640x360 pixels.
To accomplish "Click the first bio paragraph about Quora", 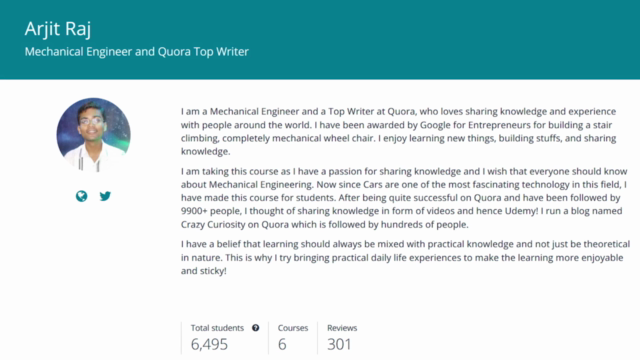I will click(x=399, y=131).
